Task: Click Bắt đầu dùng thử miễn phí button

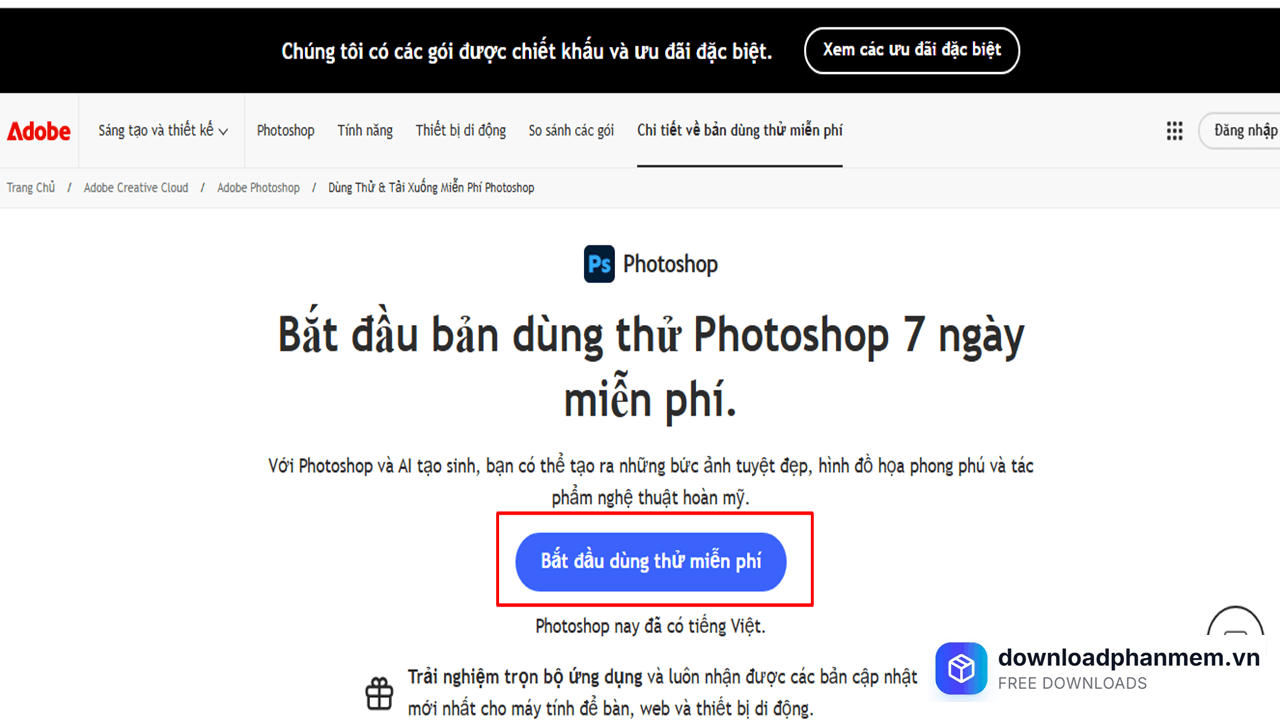Action: [651, 561]
